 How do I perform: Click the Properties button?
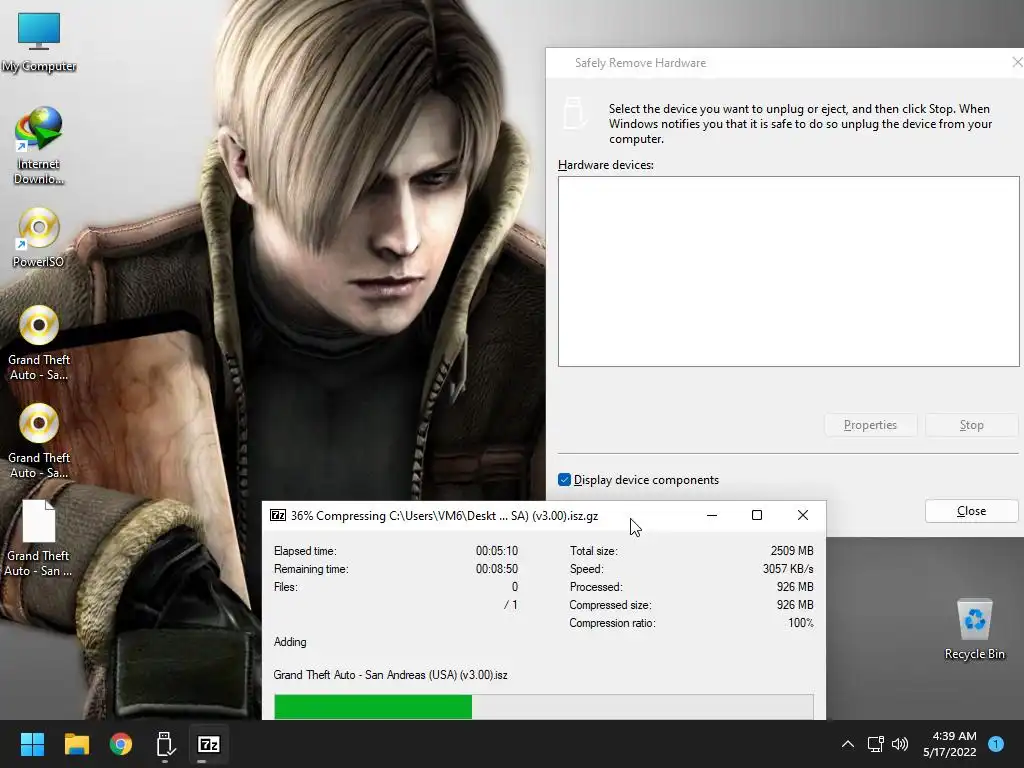[x=871, y=425]
